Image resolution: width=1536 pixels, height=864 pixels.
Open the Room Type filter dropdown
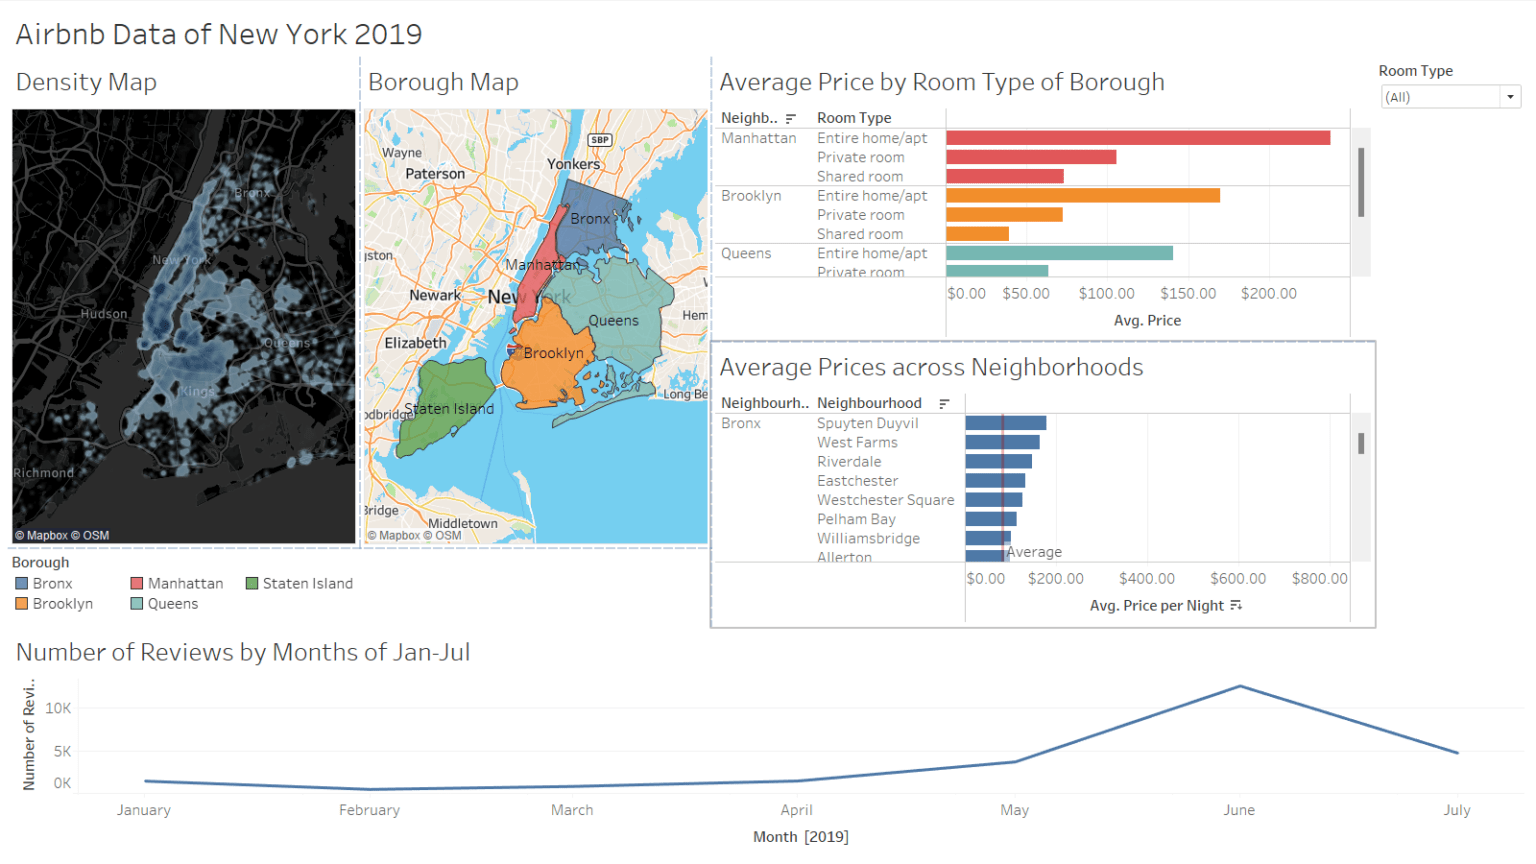[x=1510, y=96]
